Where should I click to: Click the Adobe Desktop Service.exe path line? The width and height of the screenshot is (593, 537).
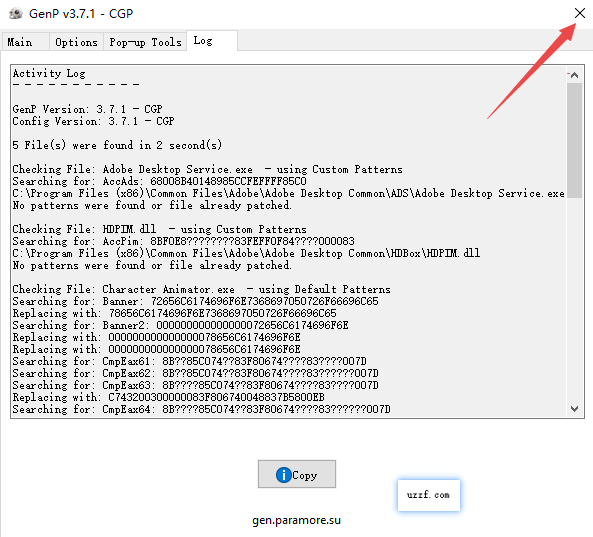(289, 193)
